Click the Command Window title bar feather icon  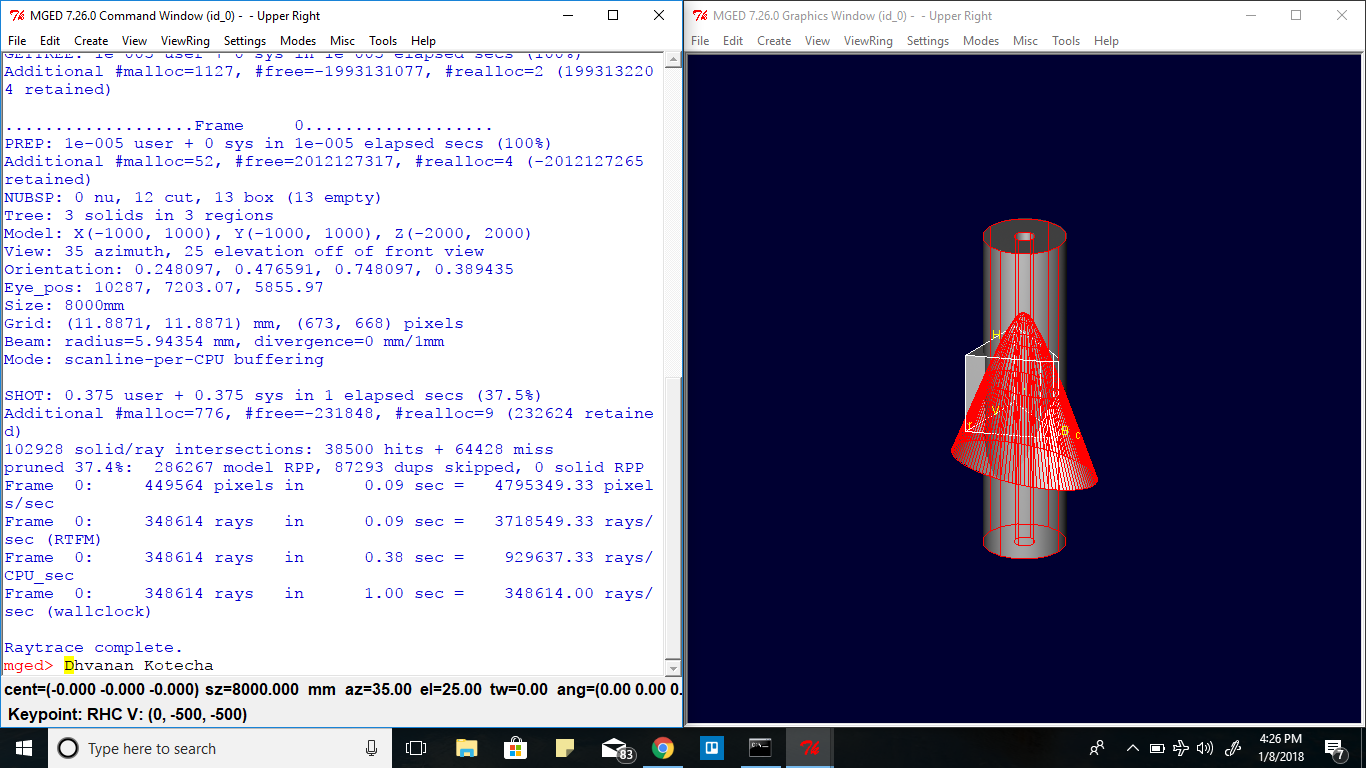tap(15, 16)
